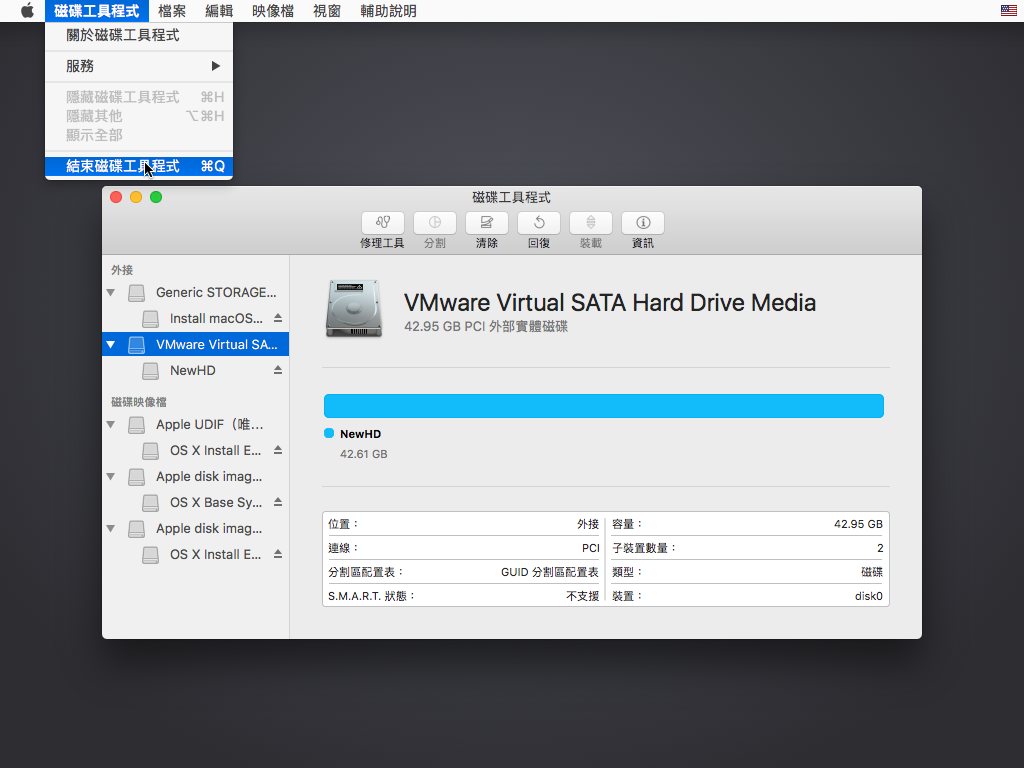Click the disk0 device value
The width and height of the screenshot is (1024, 768).
pyautogui.click(x=869, y=596)
